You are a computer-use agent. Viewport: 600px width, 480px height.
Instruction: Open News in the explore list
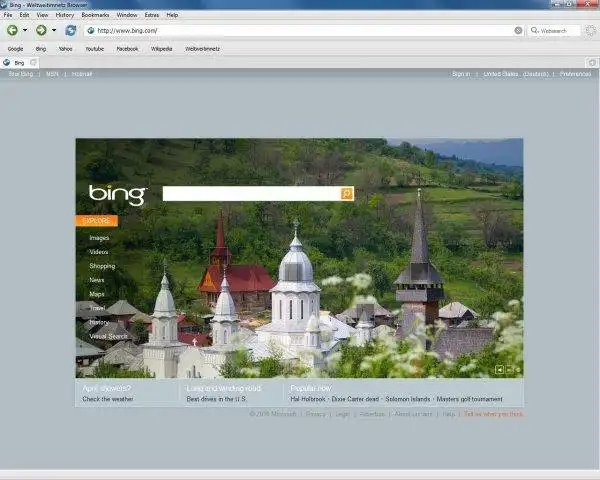pos(97,280)
